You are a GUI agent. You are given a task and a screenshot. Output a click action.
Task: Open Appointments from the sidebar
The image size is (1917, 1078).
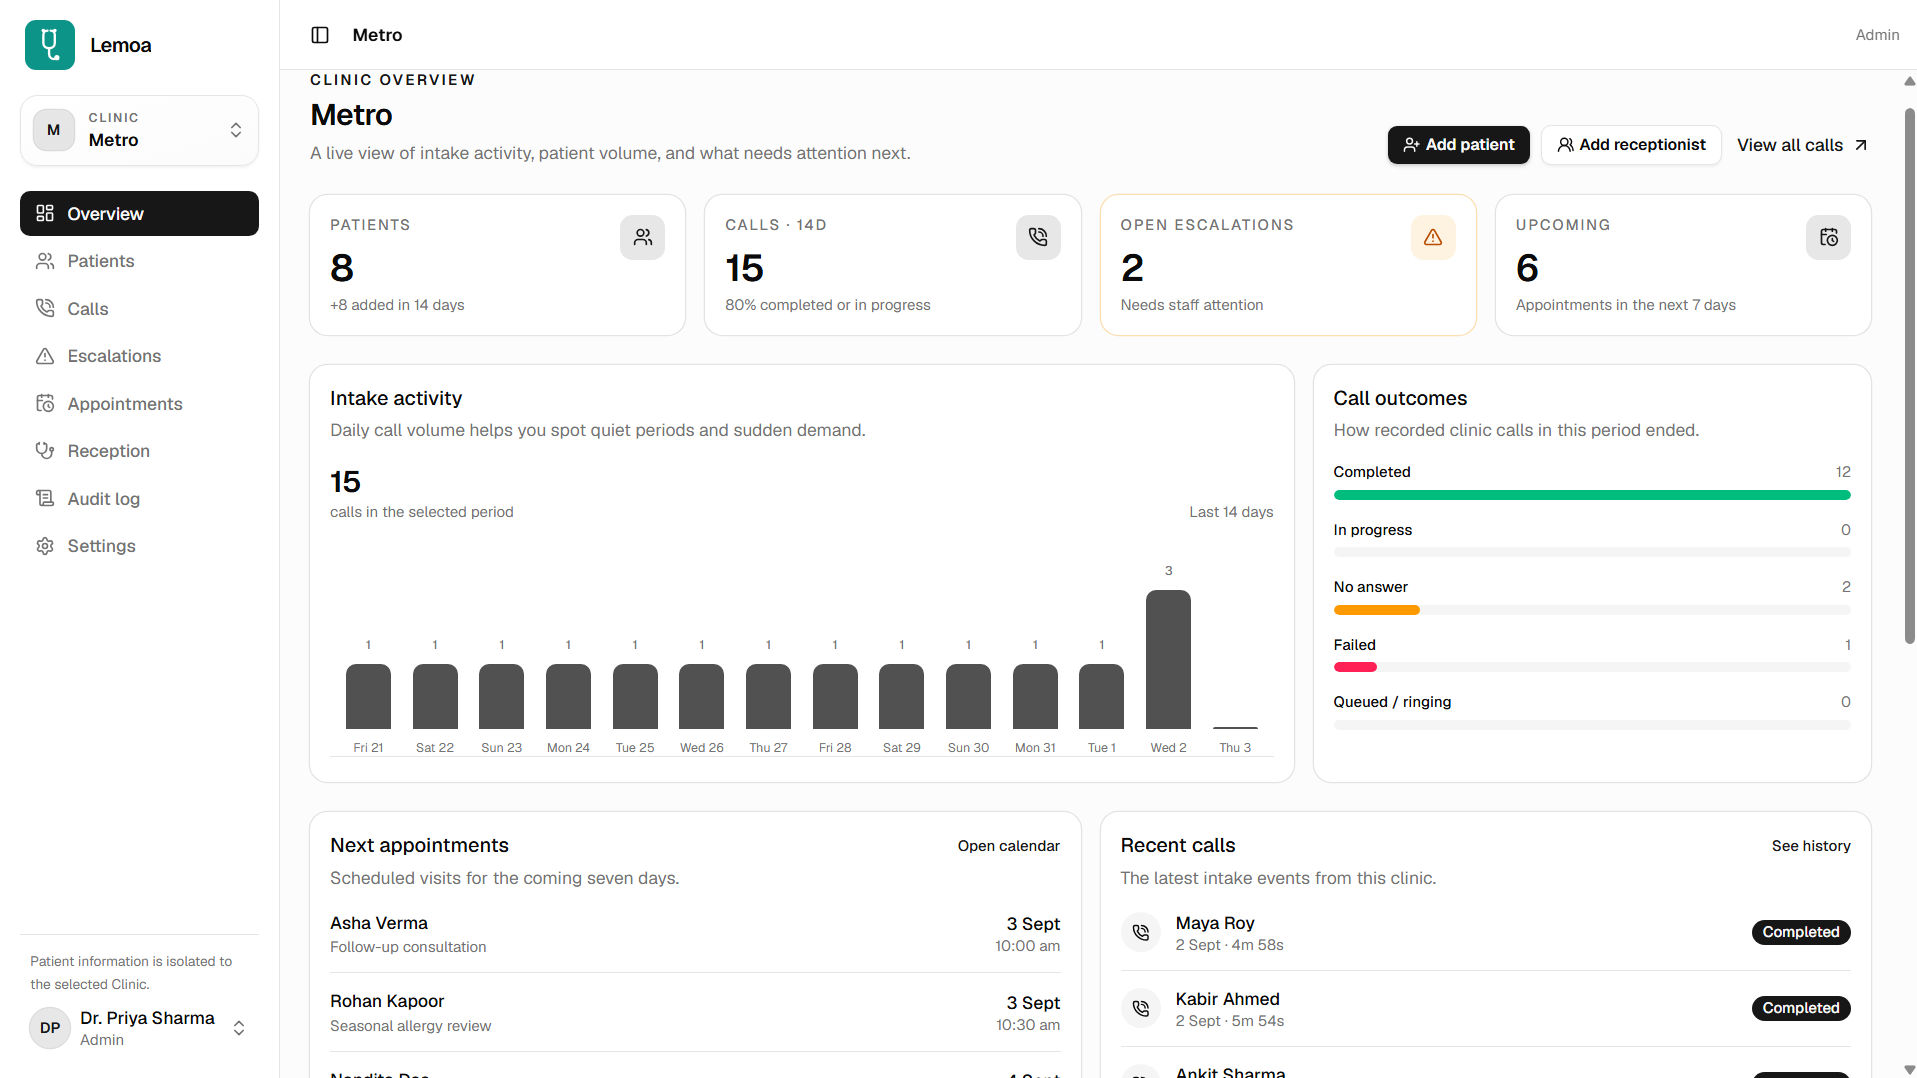pos(139,404)
